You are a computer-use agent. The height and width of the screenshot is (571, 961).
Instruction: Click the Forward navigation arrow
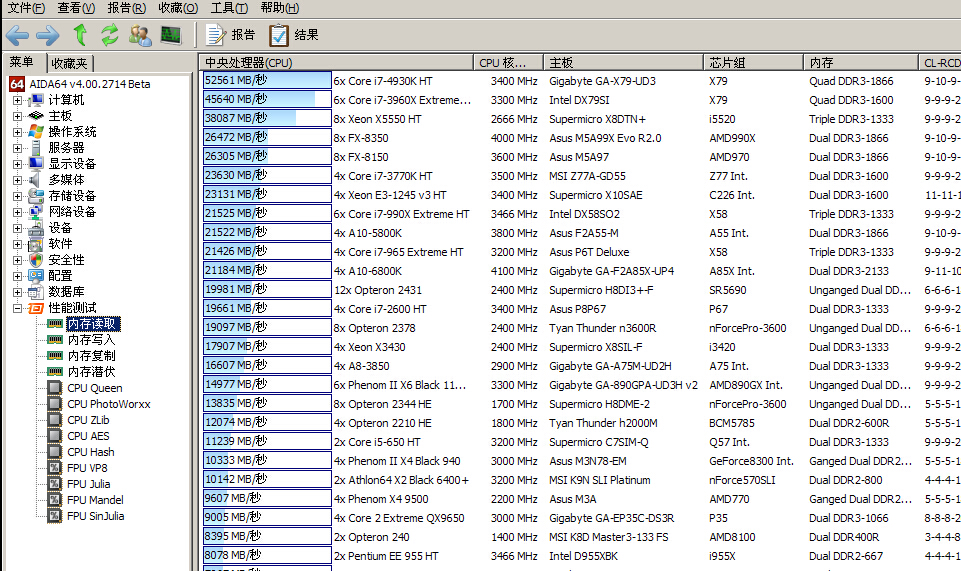(48, 35)
